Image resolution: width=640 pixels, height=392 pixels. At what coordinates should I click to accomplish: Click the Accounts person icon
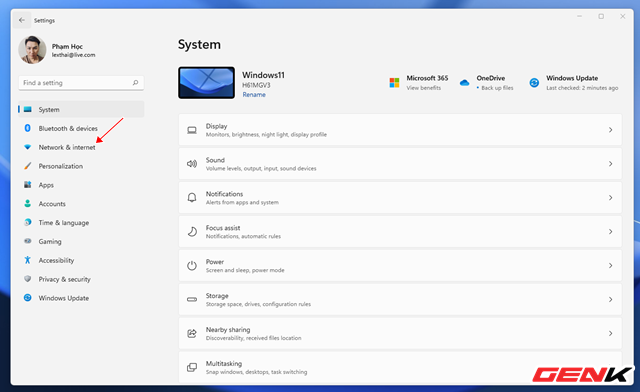(28, 203)
